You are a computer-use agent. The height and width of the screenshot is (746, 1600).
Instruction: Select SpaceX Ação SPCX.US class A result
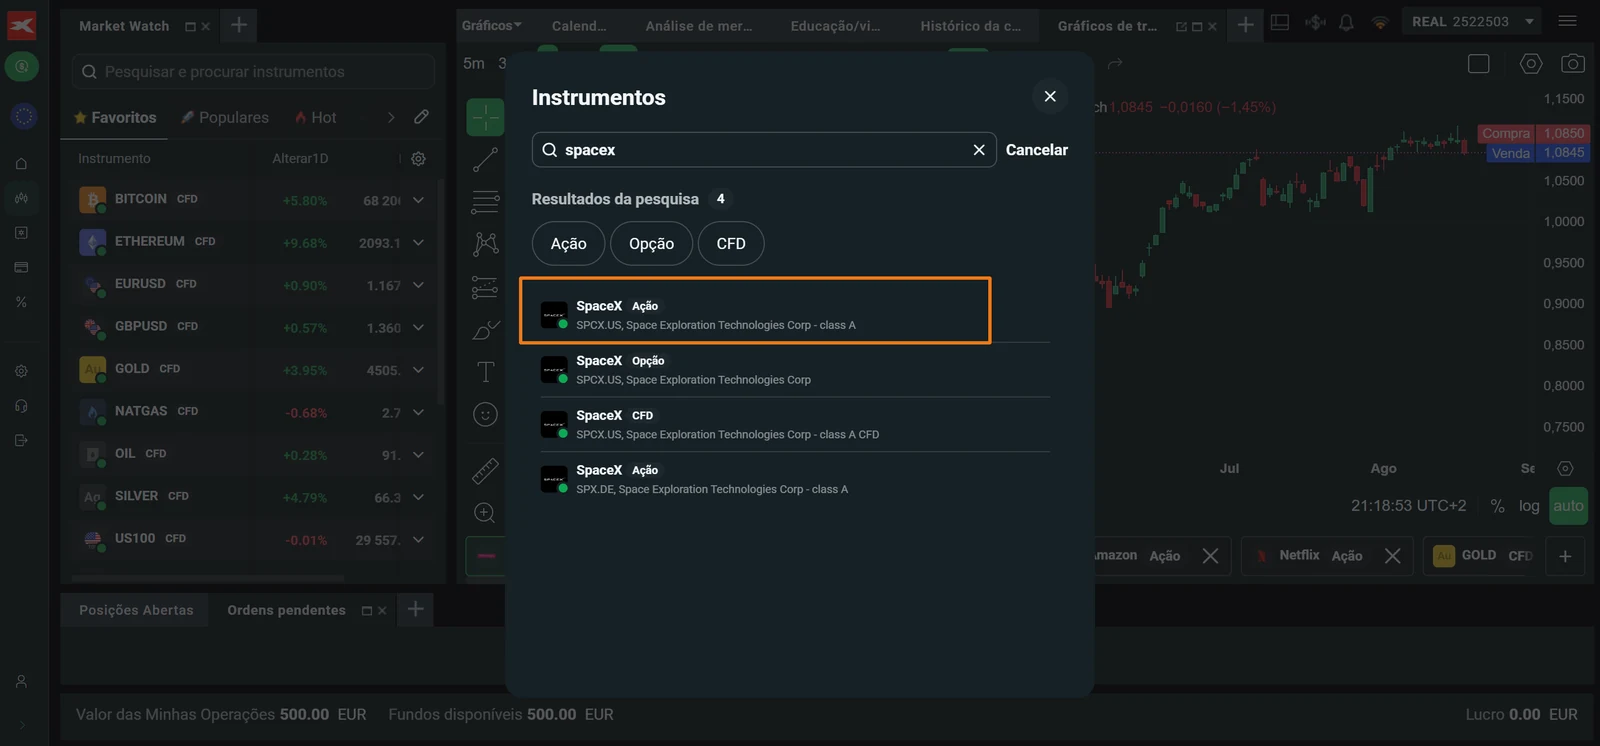pyautogui.click(x=755, y=311)
